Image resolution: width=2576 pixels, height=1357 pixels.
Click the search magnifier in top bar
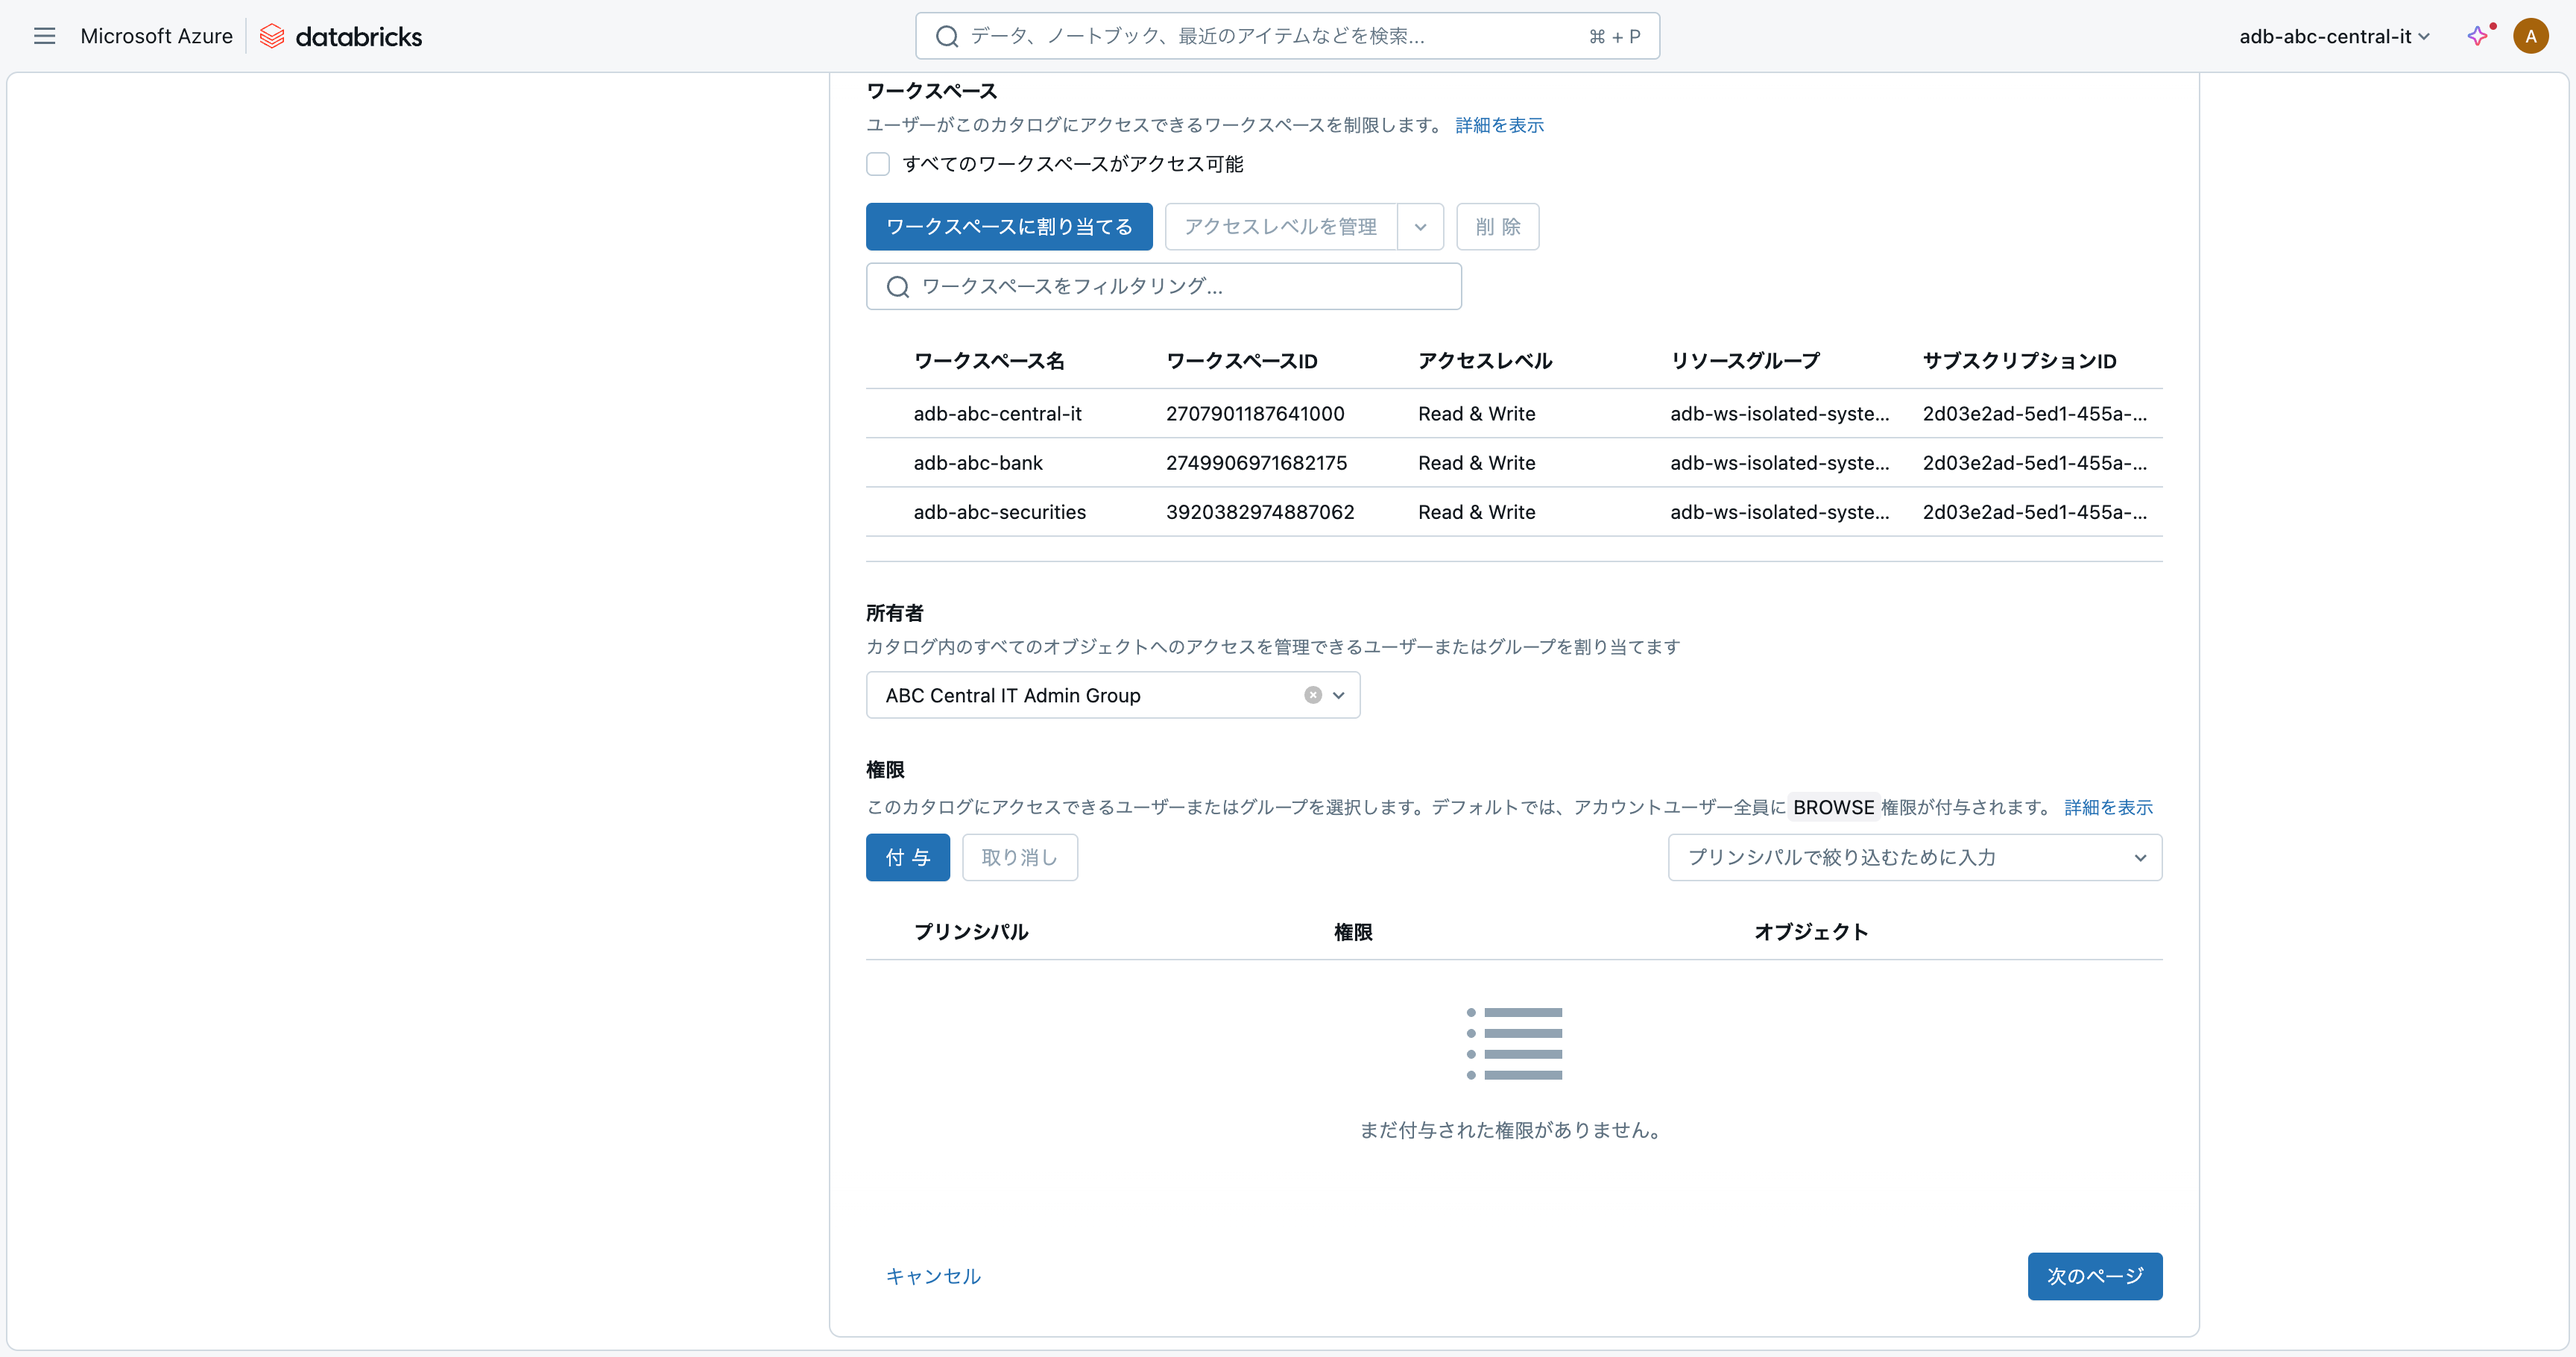pos(946,36)
